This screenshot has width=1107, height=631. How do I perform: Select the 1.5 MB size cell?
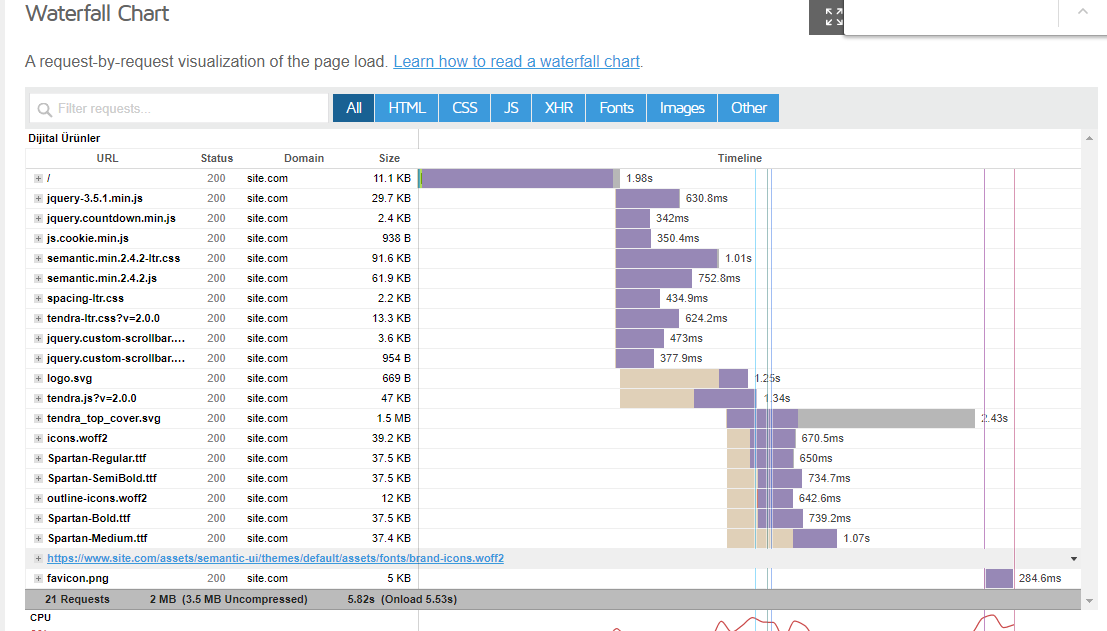tap(393, 419)
